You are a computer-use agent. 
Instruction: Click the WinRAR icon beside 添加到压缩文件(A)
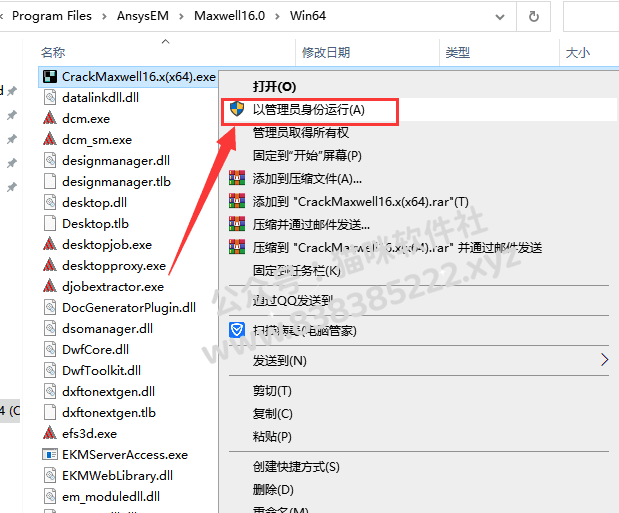[x=237, y=178]
